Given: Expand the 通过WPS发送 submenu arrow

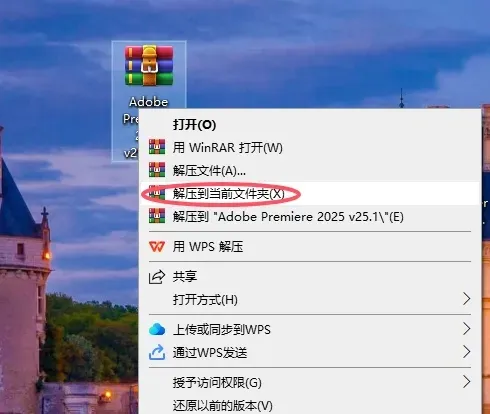Looking at the screenshot, I should (x=467, y=352).
